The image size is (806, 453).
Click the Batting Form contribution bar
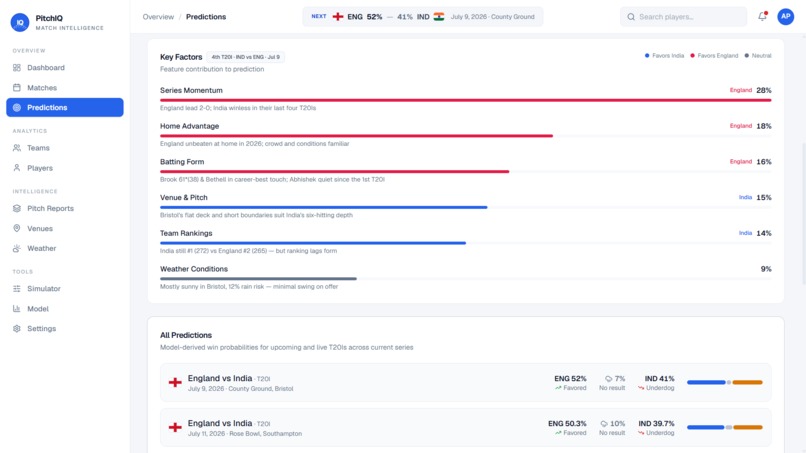(335, 172)
